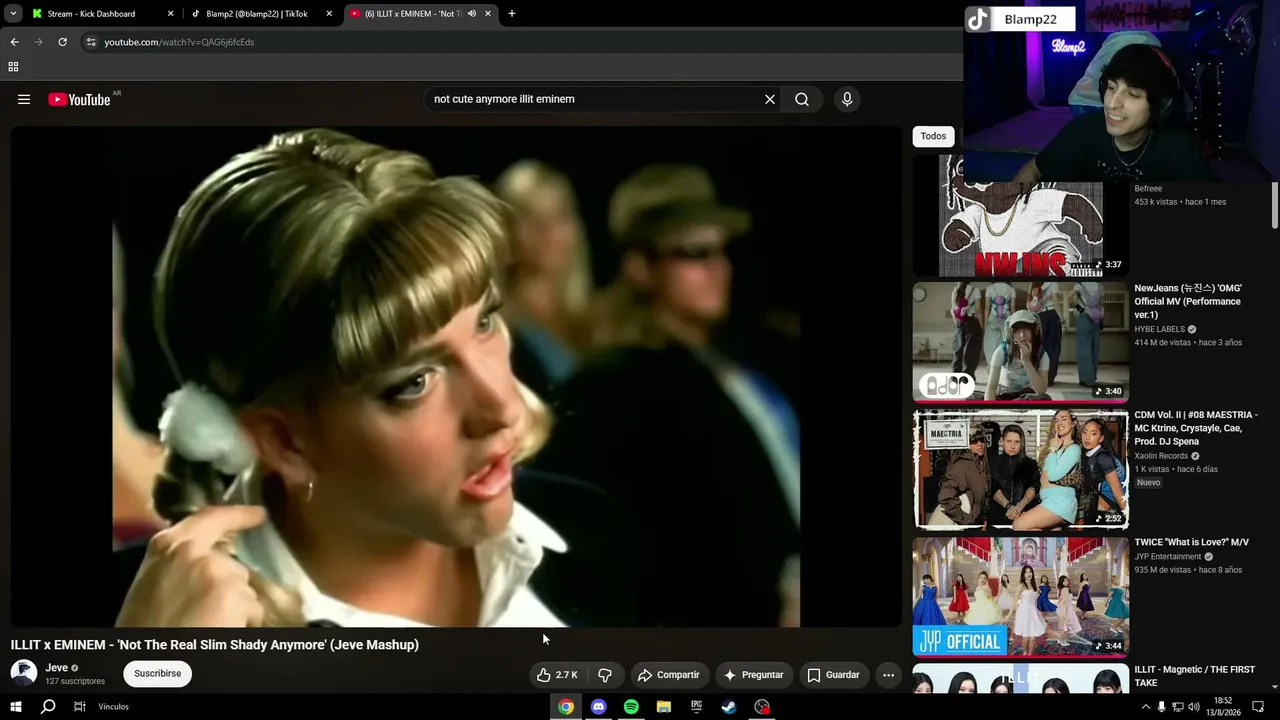
Task: Play the TWICE 'What is Love?' thumbnail
Action: tap(1020, 597)
